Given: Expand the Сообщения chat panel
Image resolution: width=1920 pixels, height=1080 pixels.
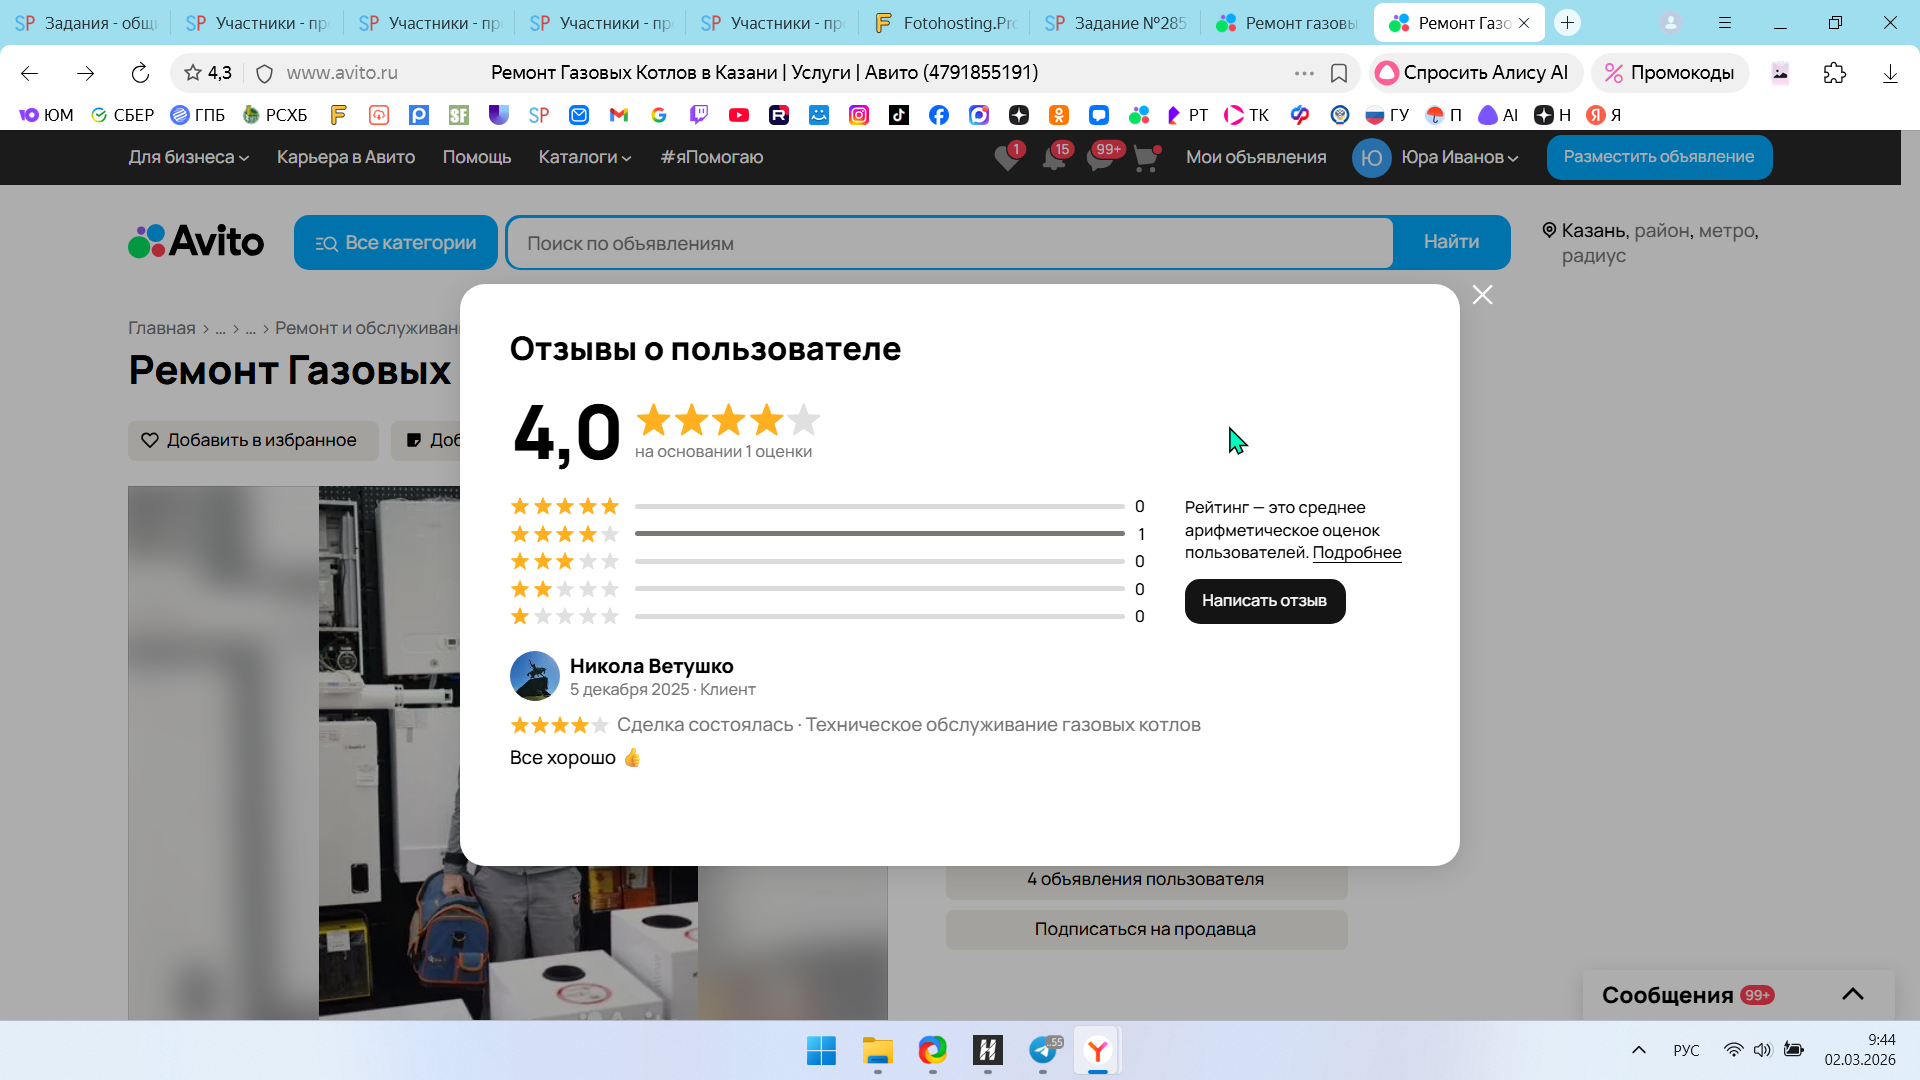Looking at the screenshot, I should pyautogui.click(x=1852, y=994).
